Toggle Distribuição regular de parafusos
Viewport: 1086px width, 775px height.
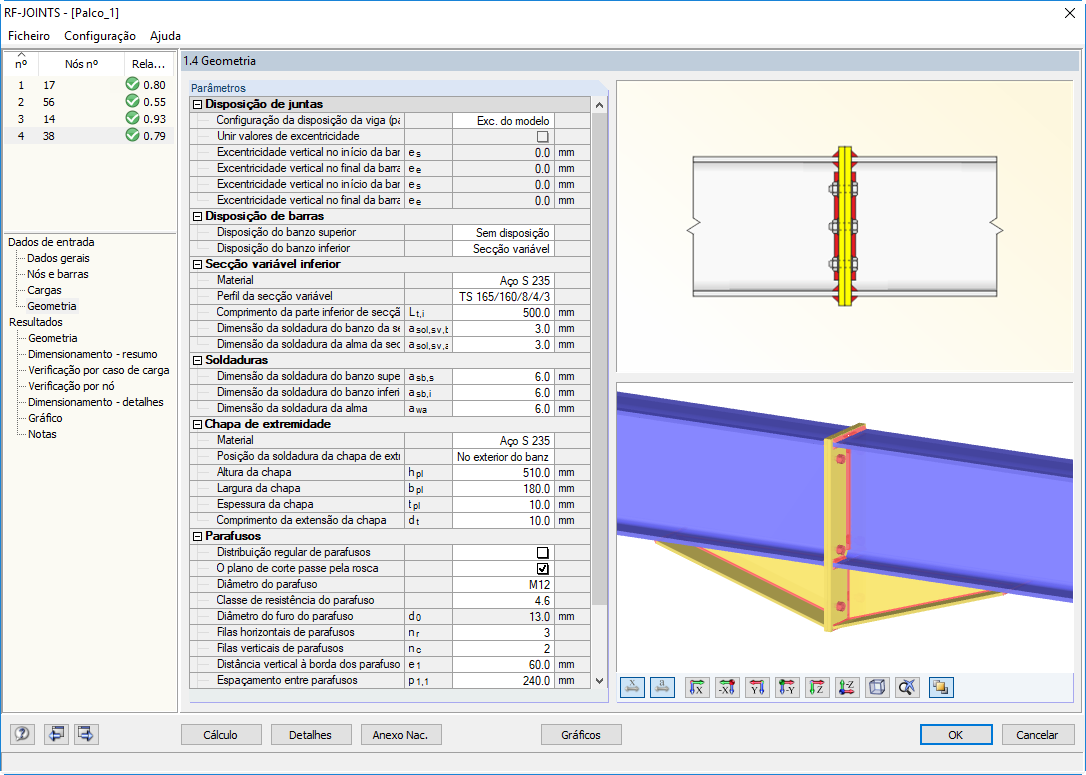[x=542, y=551]
